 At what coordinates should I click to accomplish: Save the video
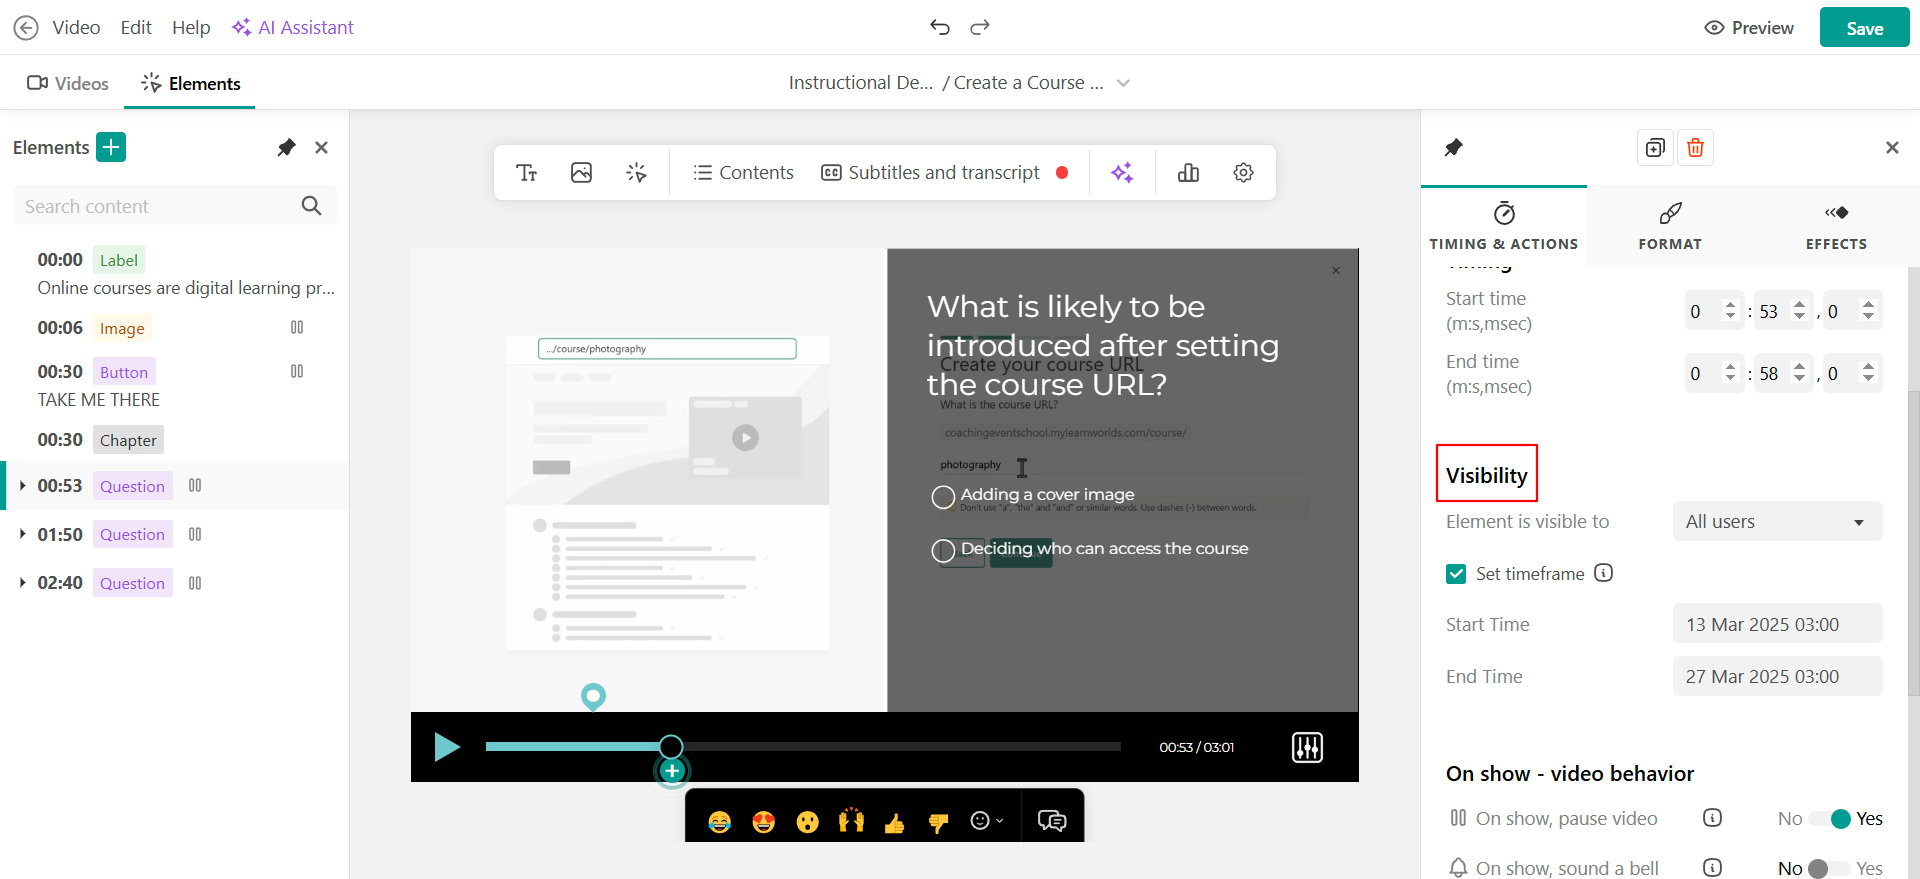coord(1865,28)
